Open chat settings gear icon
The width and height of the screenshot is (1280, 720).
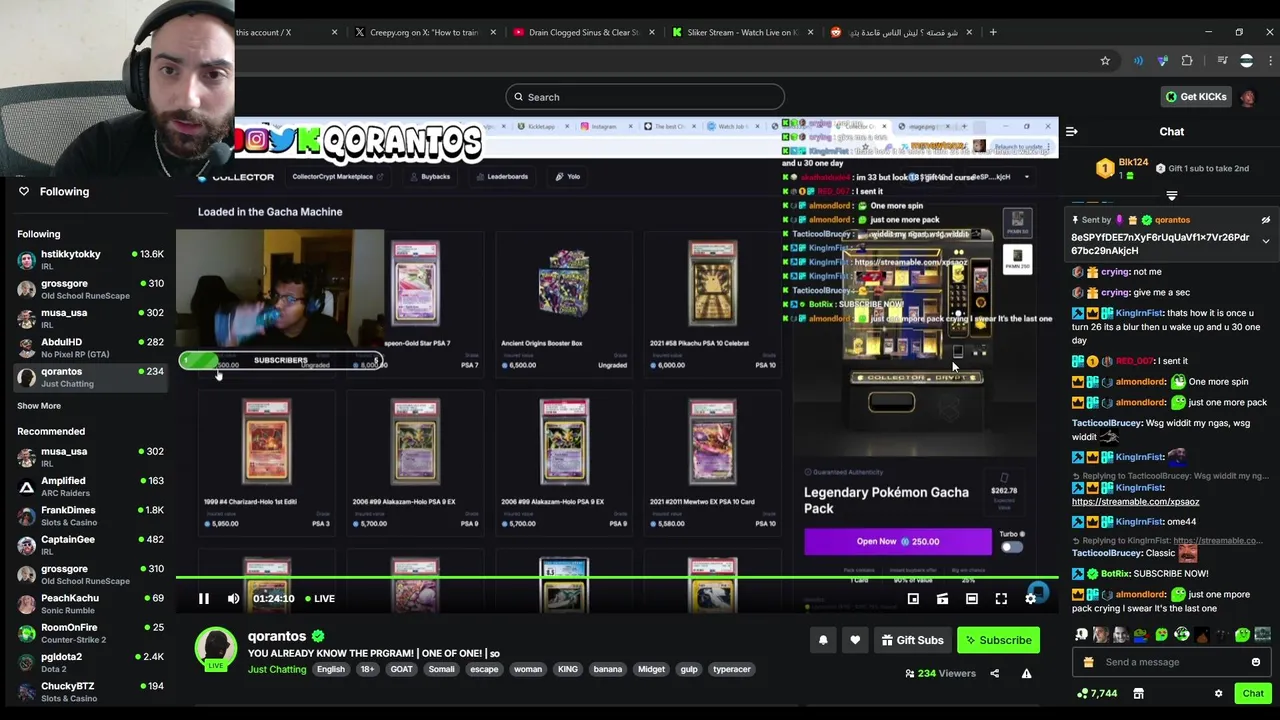coord(1218,693)
